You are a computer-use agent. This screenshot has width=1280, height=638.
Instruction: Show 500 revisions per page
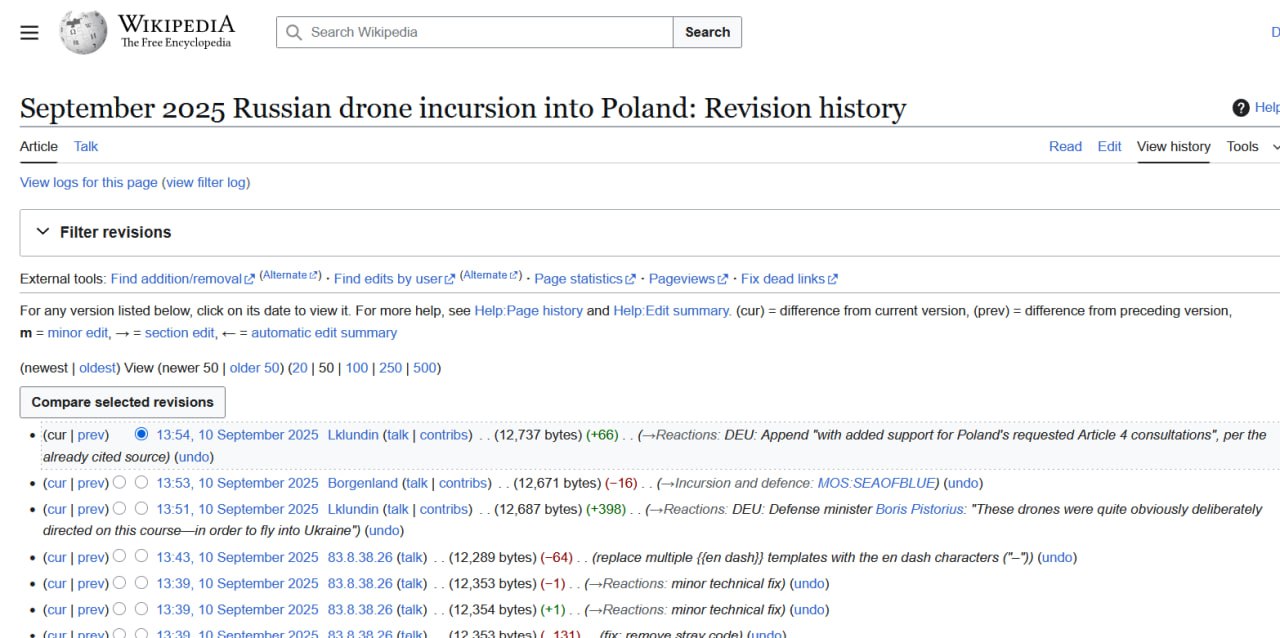pyautogui.click(x=425, y=367)
